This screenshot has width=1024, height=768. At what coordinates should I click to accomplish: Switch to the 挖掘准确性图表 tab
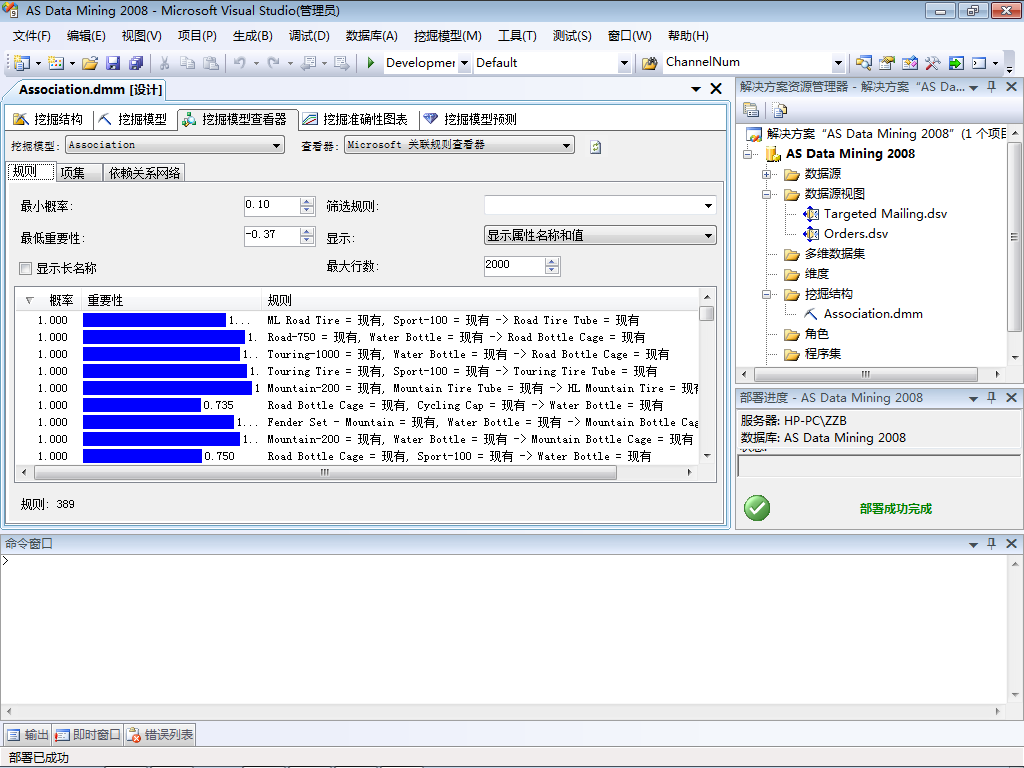(x=356, y=120)
